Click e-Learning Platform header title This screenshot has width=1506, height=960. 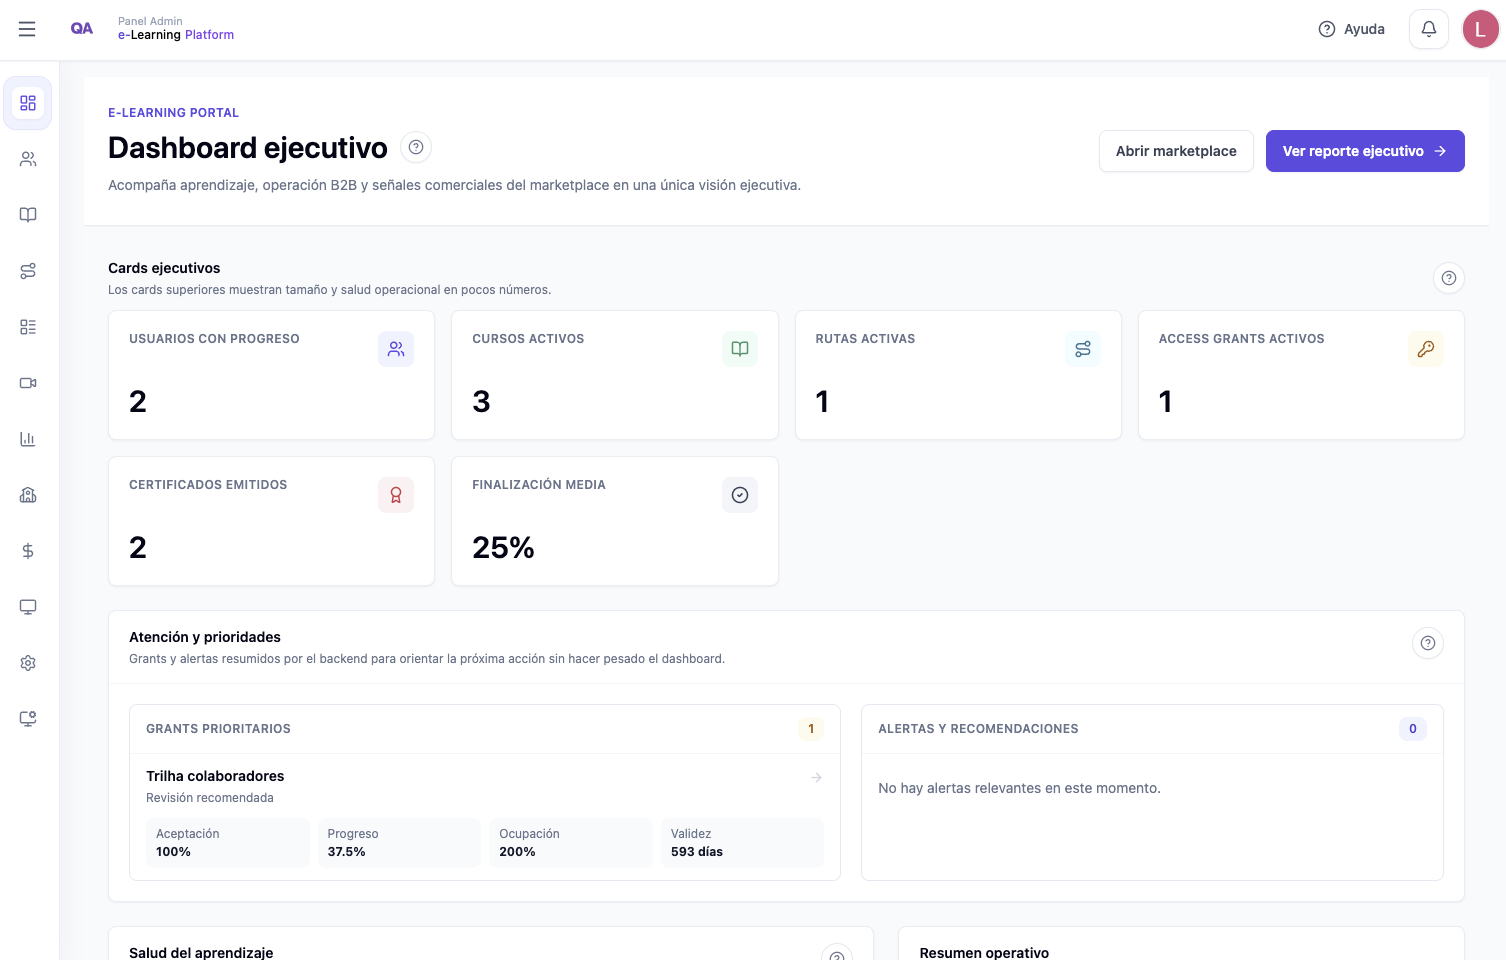176,35
